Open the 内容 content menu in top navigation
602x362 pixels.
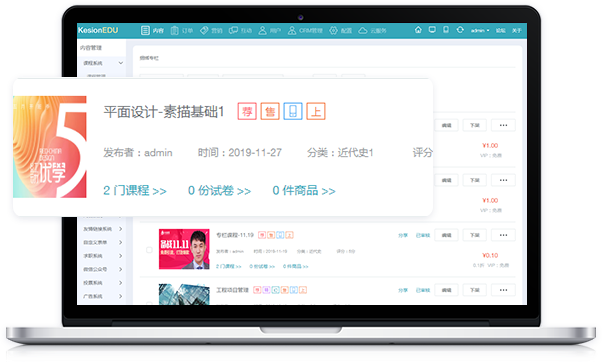pyautogui.click(x=152, y=30)
